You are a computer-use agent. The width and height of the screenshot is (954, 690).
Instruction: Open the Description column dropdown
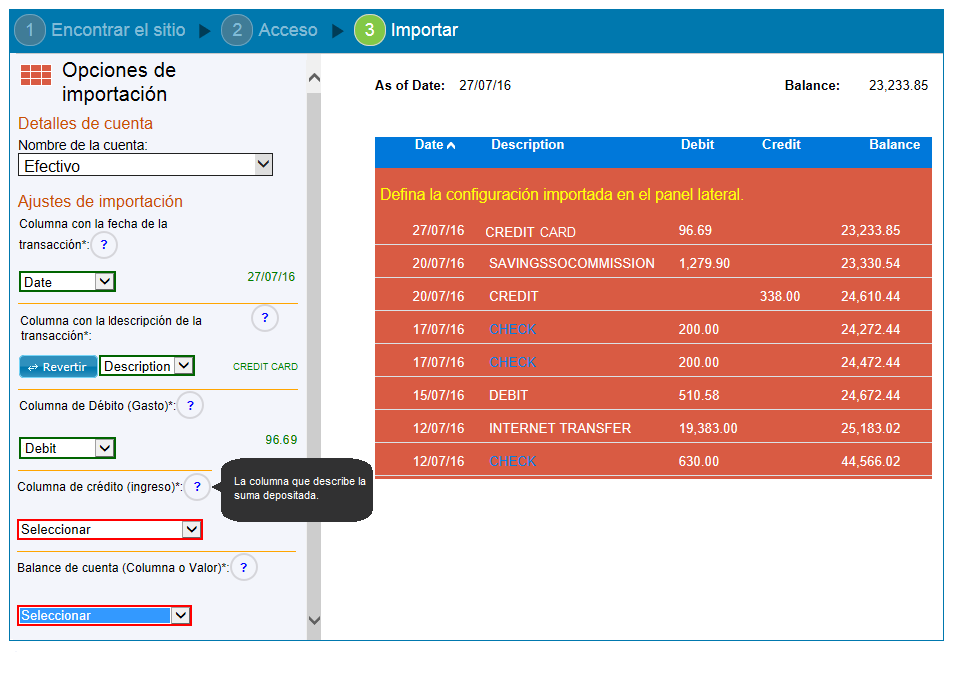[x=147, y=366]
